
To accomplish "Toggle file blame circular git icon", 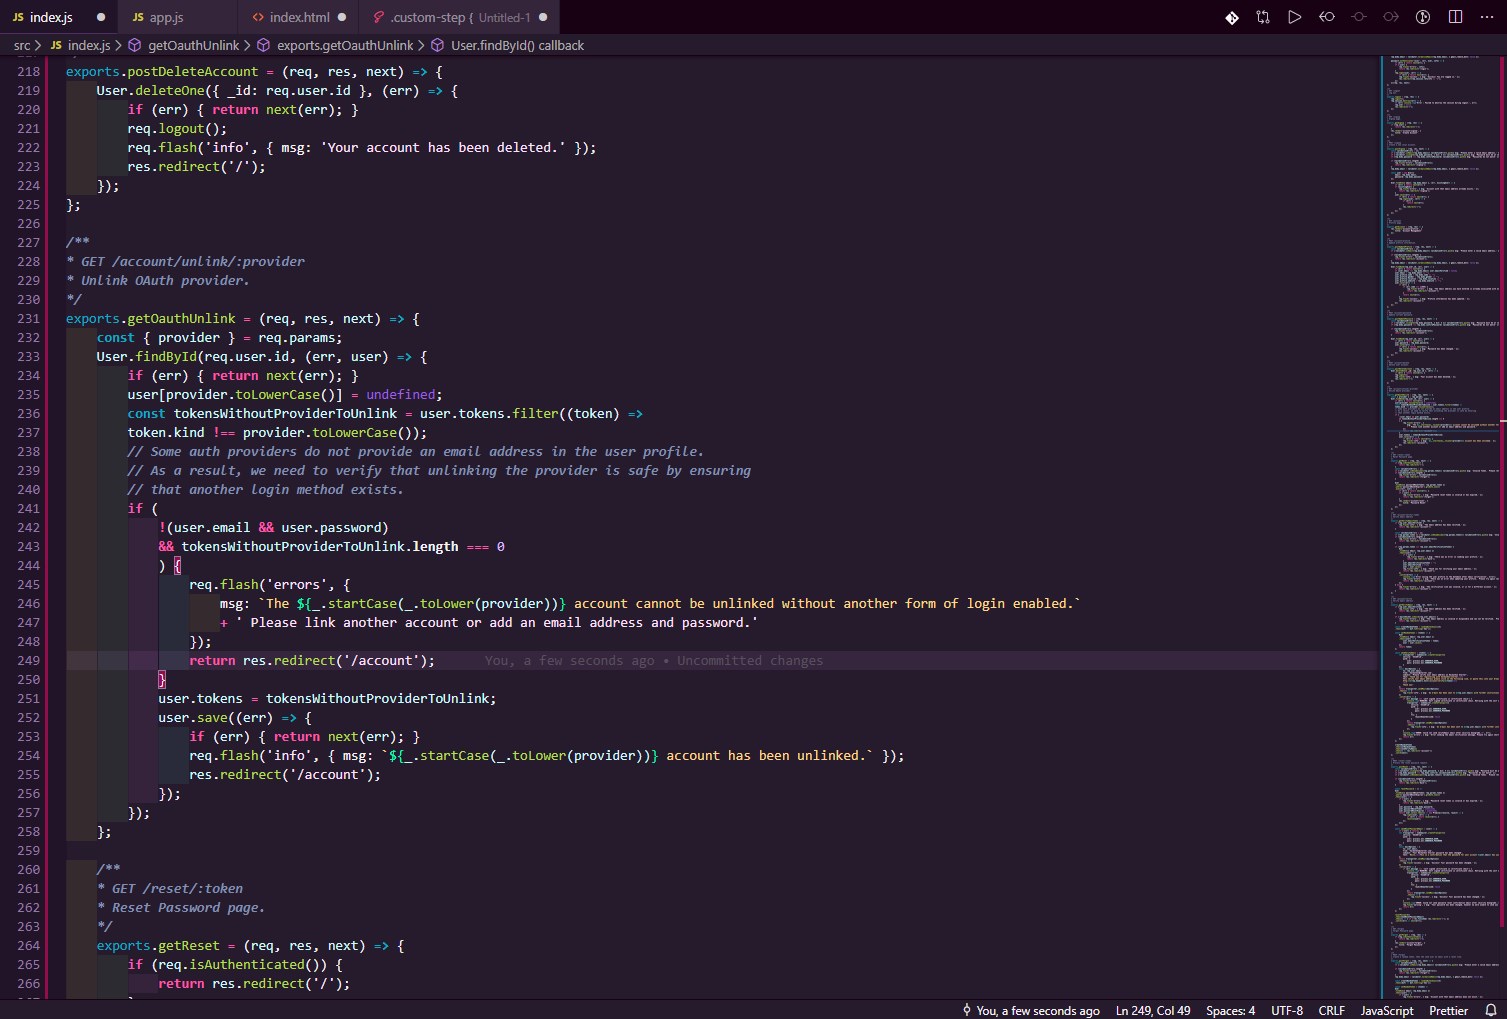I will 1423,17.
